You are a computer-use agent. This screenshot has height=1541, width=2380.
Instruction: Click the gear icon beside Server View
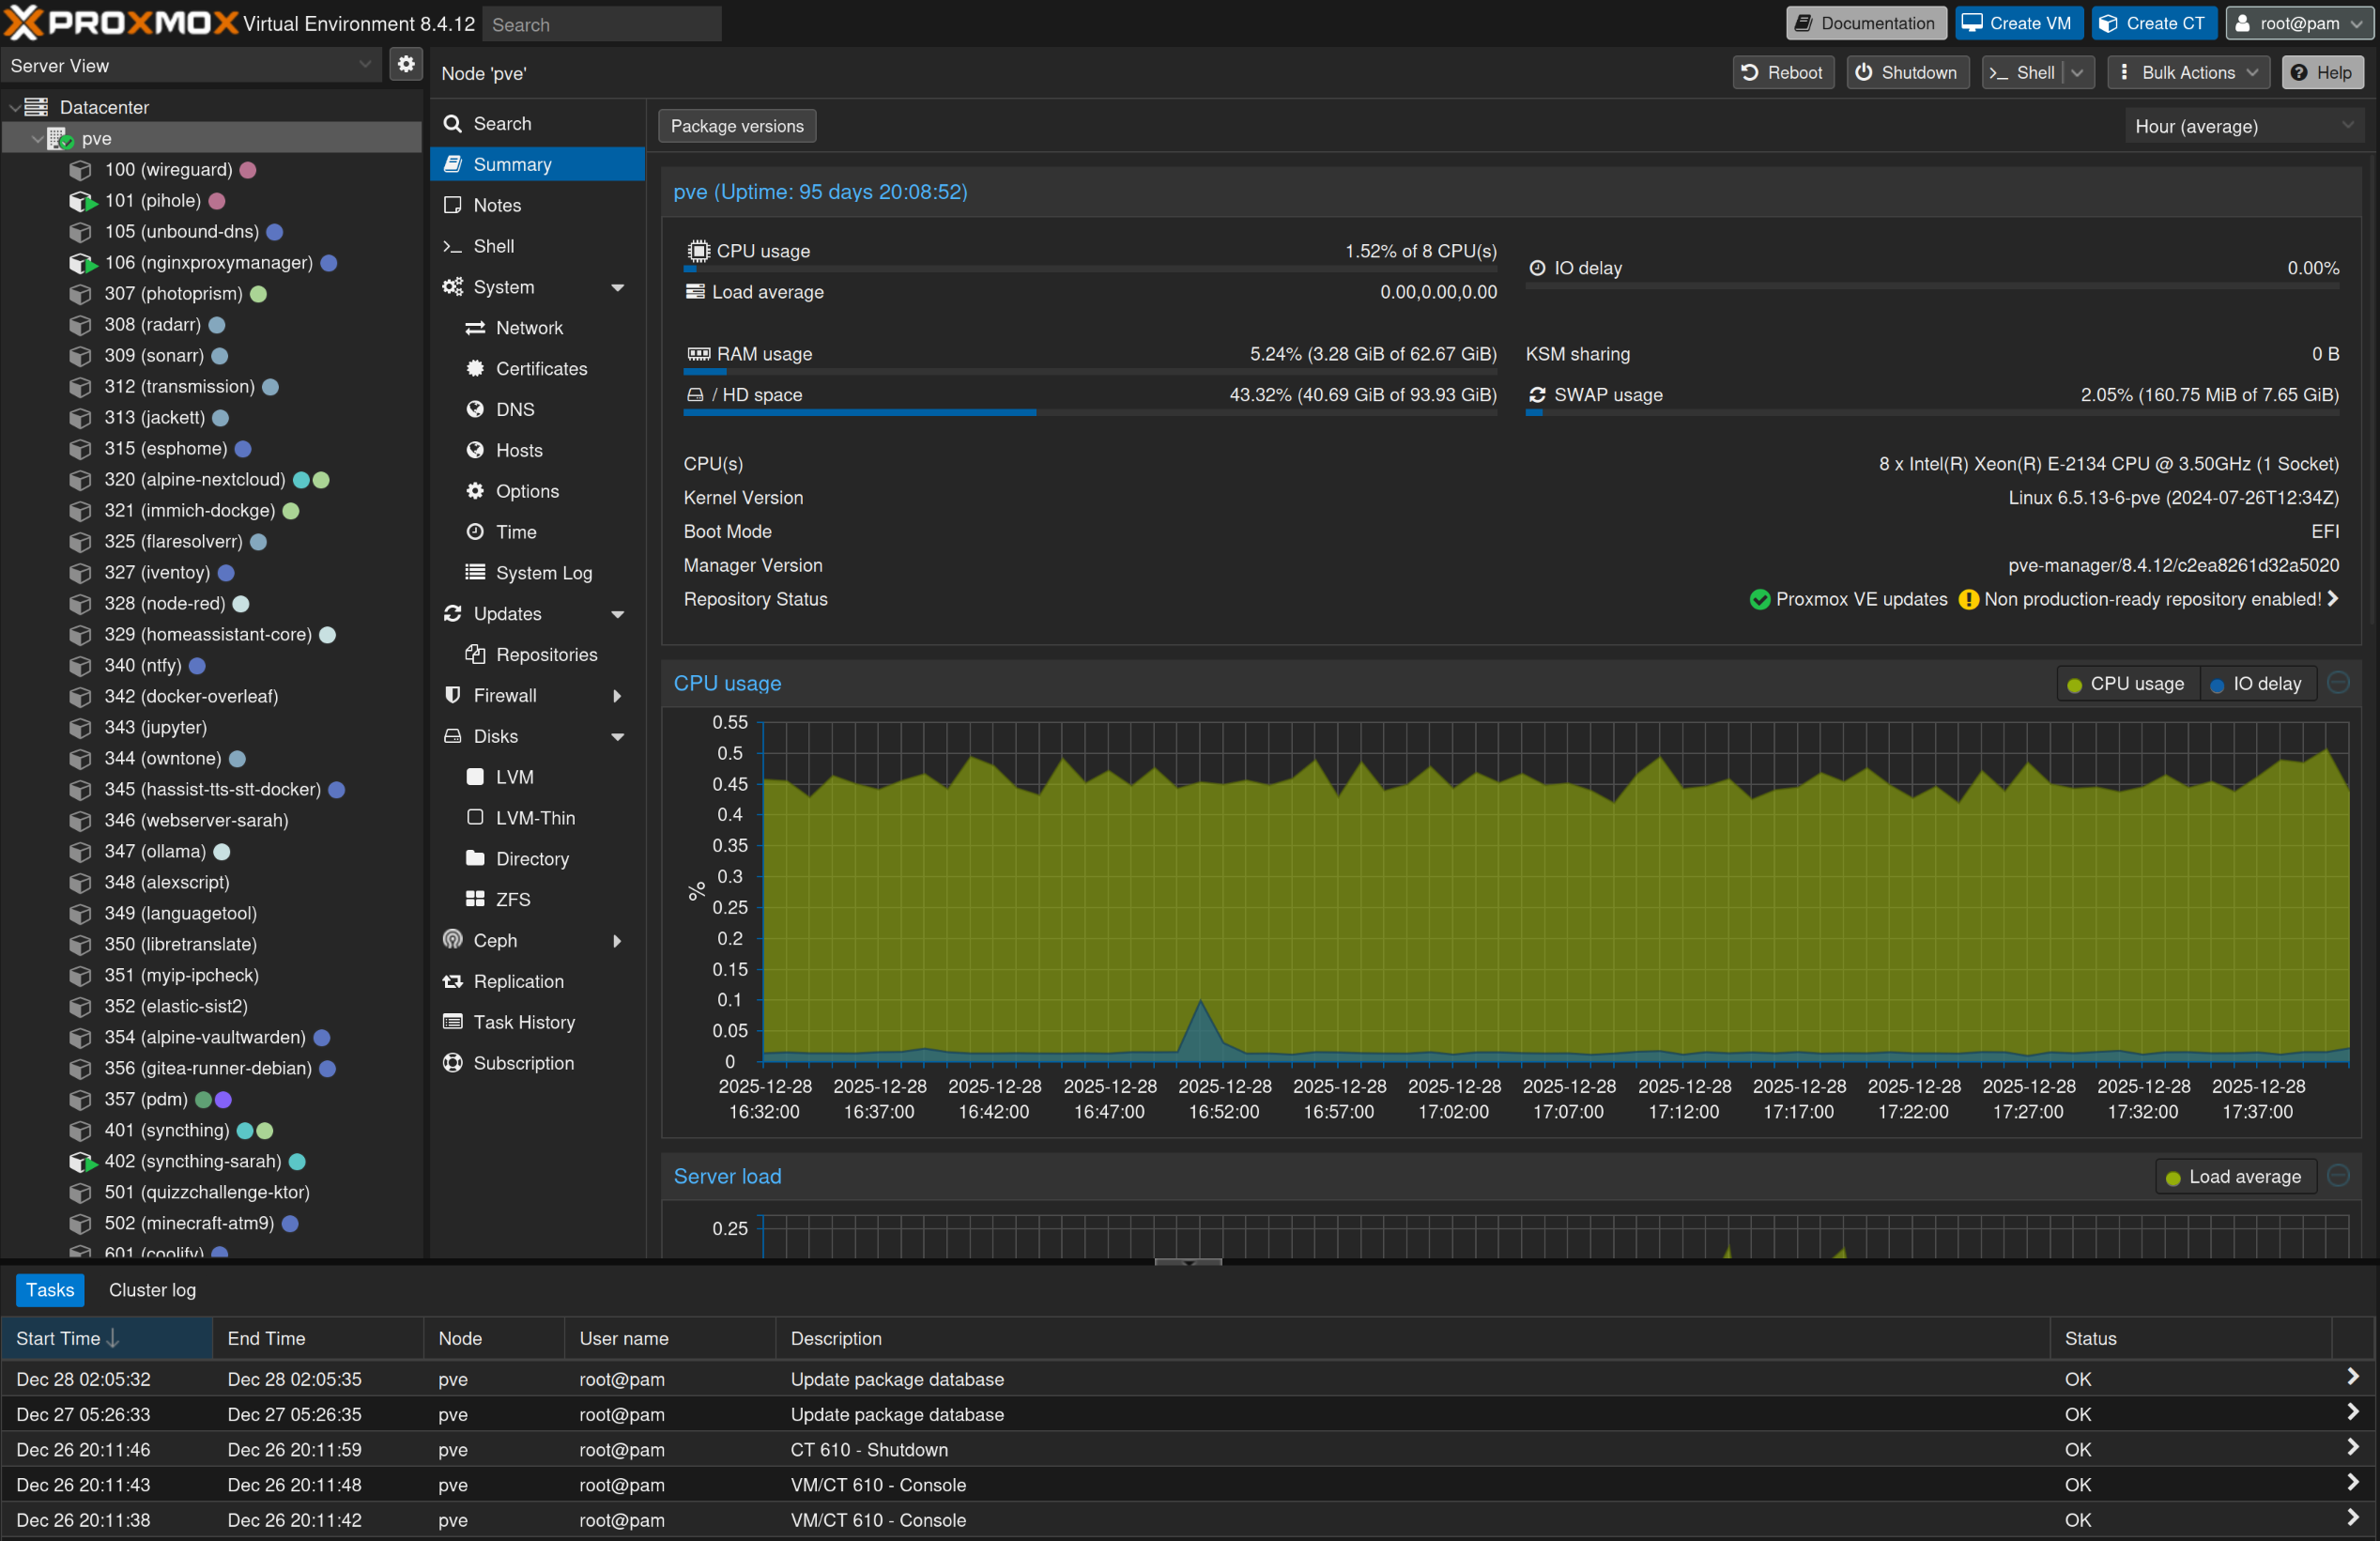[405, 65]
